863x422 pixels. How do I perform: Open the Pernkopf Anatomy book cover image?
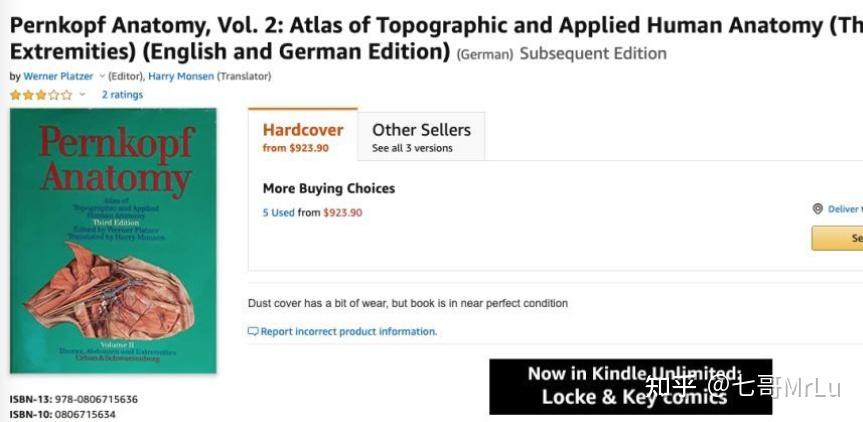(x=113, y=240)
